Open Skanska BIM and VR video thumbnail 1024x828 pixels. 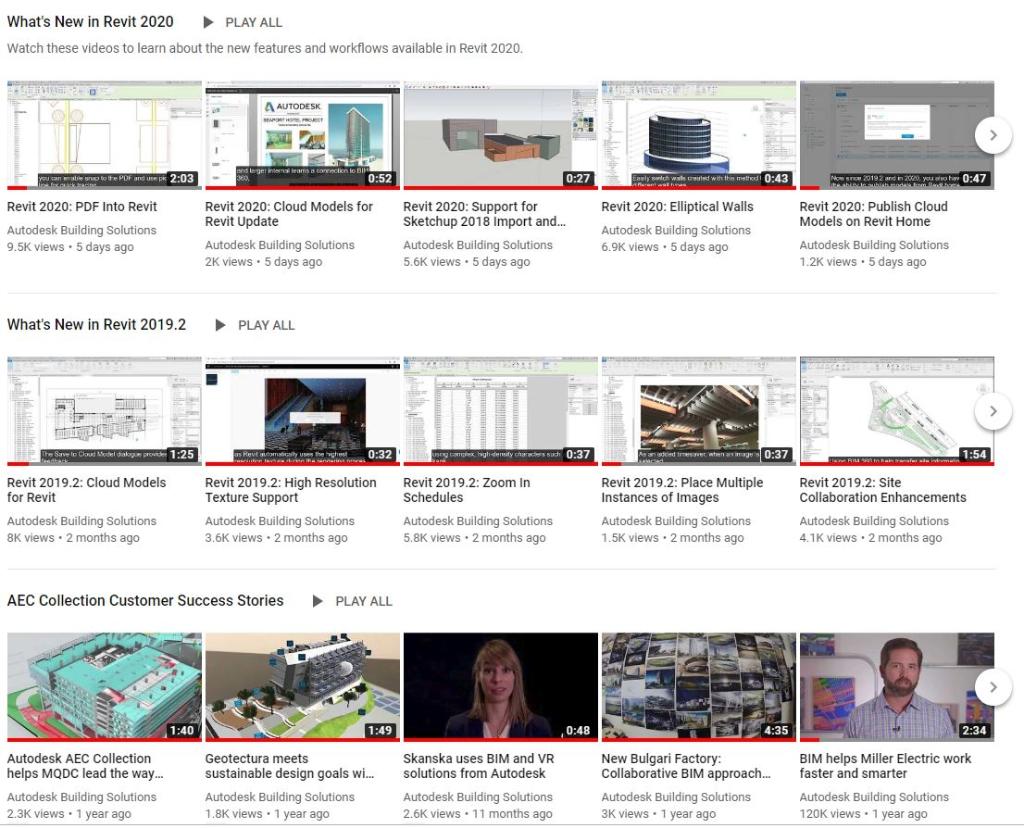pyautogui.click(x=500, y=687)
